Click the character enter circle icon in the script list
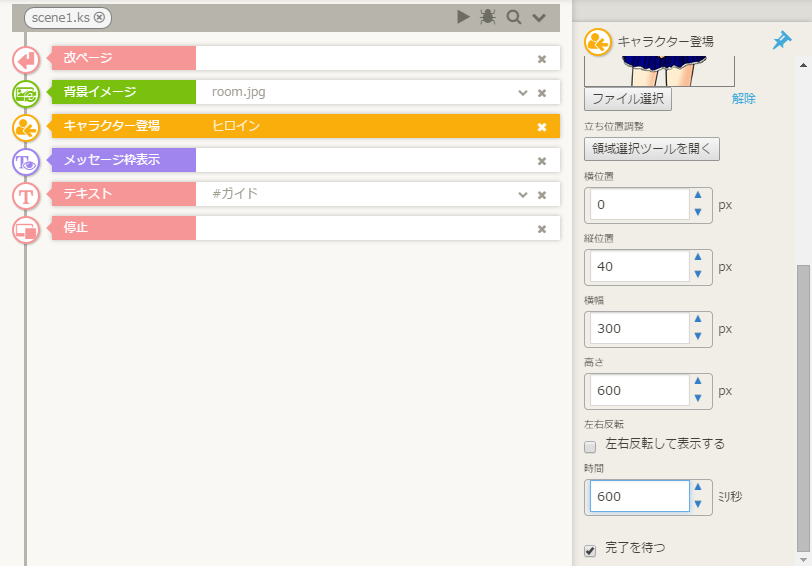This screenshot has height=566, width=812. coord(26,127)
